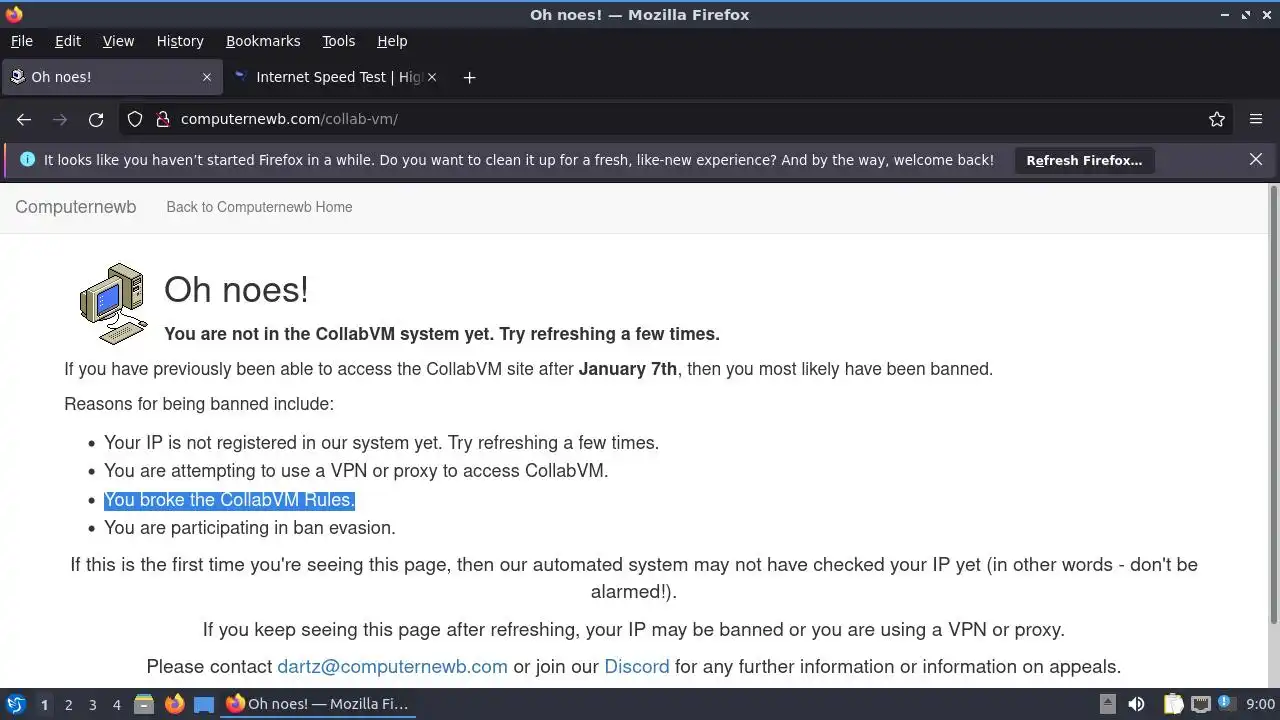Click "You are attempting to use a VPN" bullet
Image resolution: width=1280 pixels, height=720 pixels.
click(356, 471)
